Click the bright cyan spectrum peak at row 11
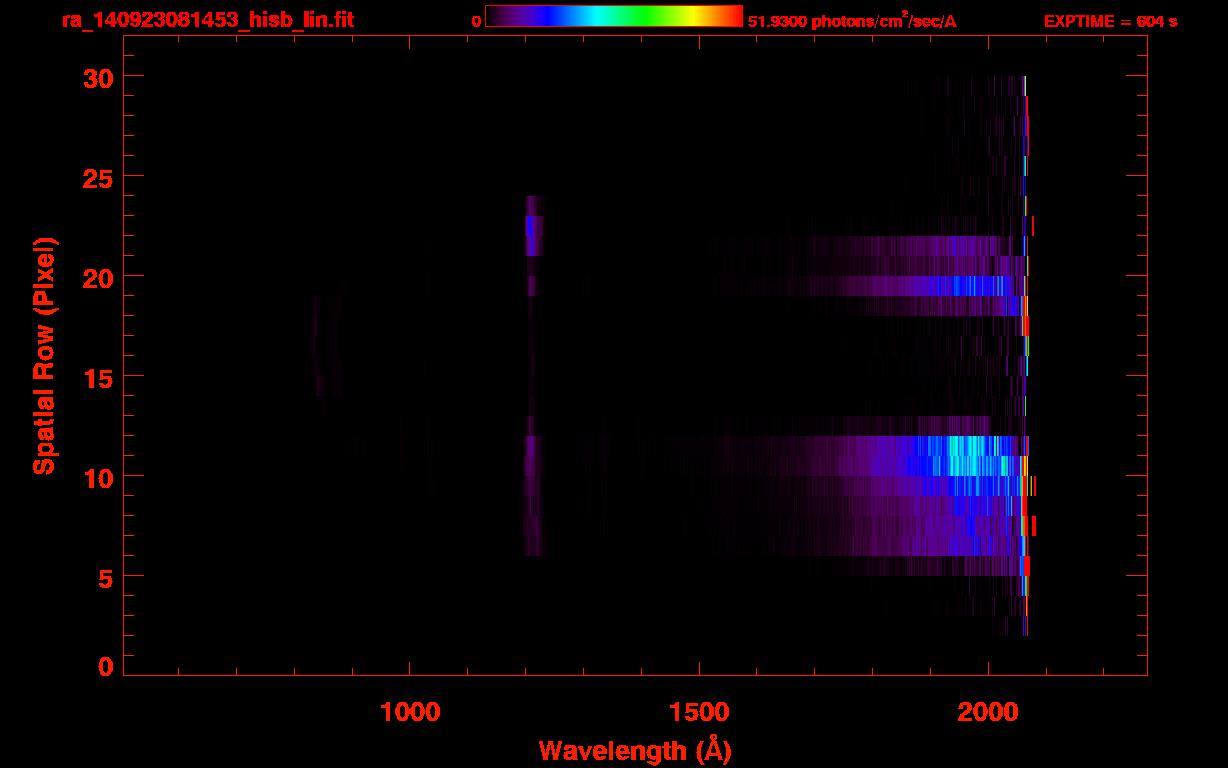The width and height of the screenshot is (1228, 768). [965, 456]
